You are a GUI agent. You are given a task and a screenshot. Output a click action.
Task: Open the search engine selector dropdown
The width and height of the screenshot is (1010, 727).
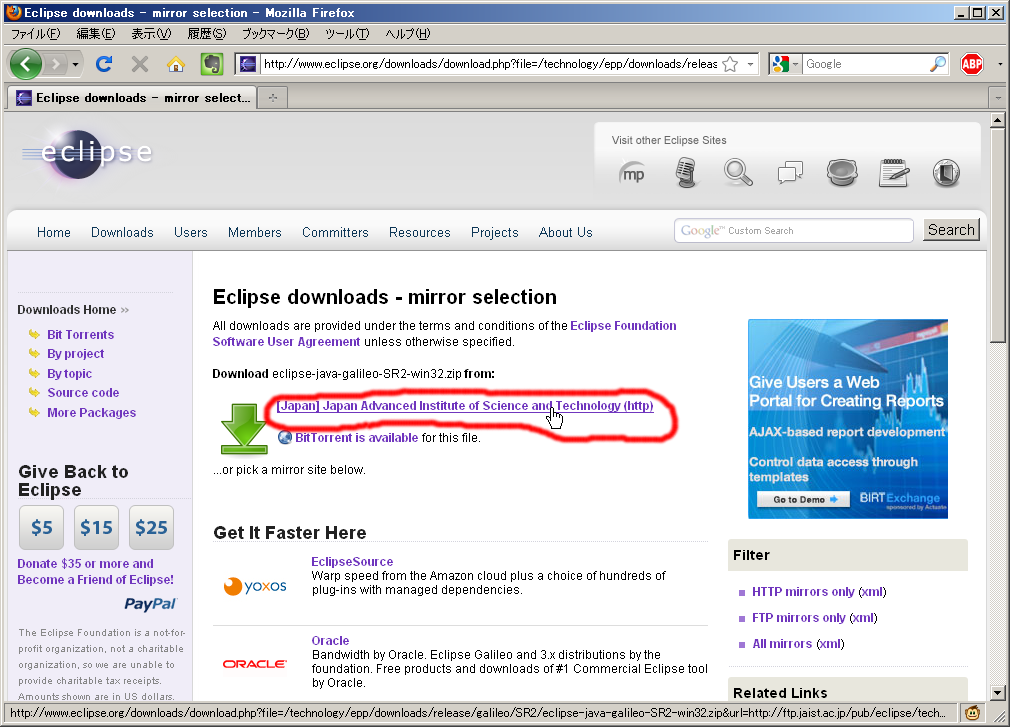pos(785,64)
